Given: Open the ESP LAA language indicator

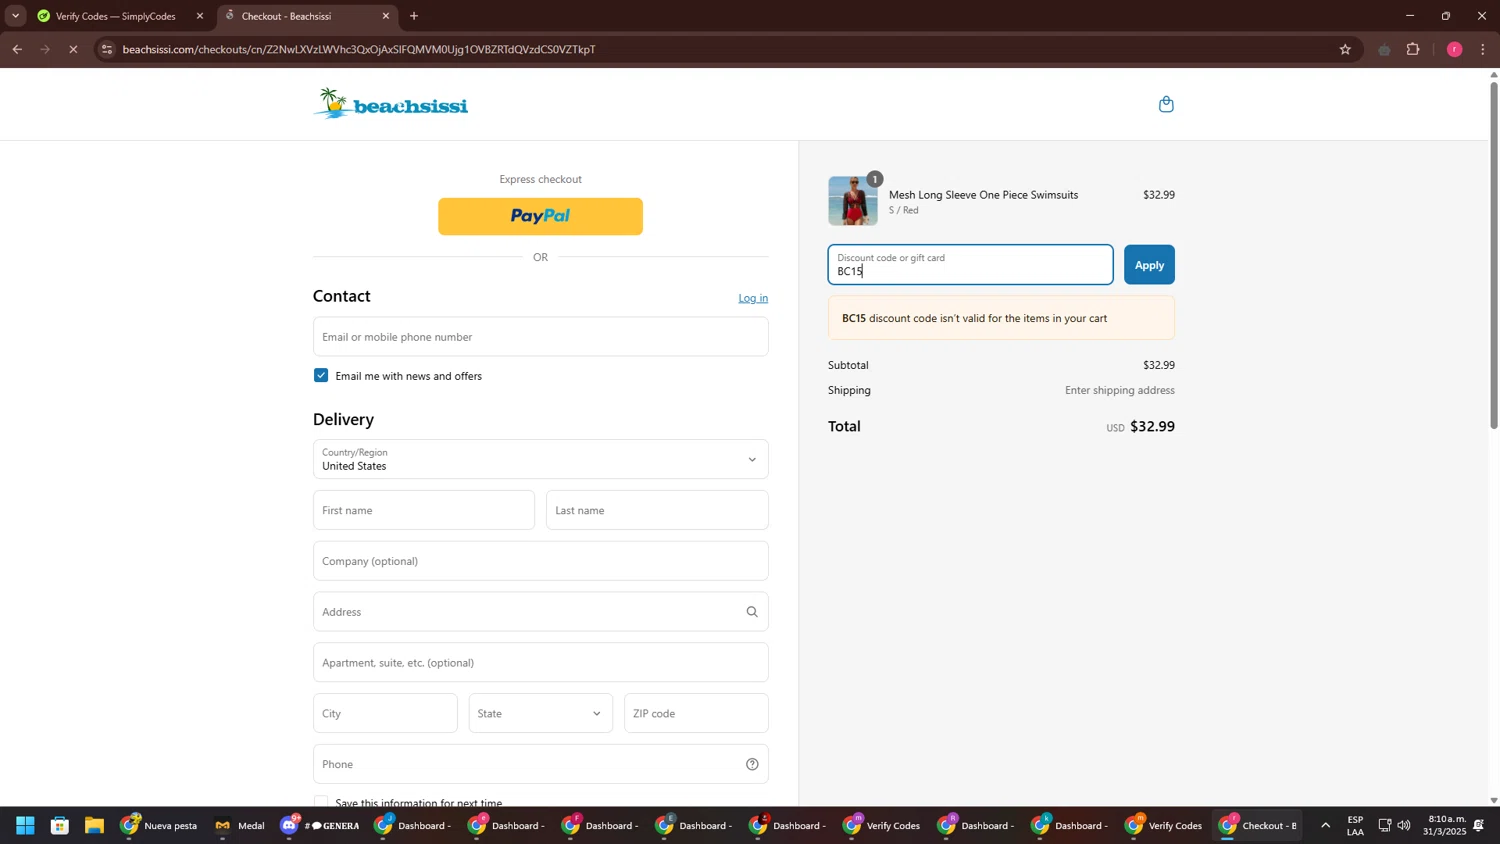Looking at the screenshot, I should pos(1355,826).
